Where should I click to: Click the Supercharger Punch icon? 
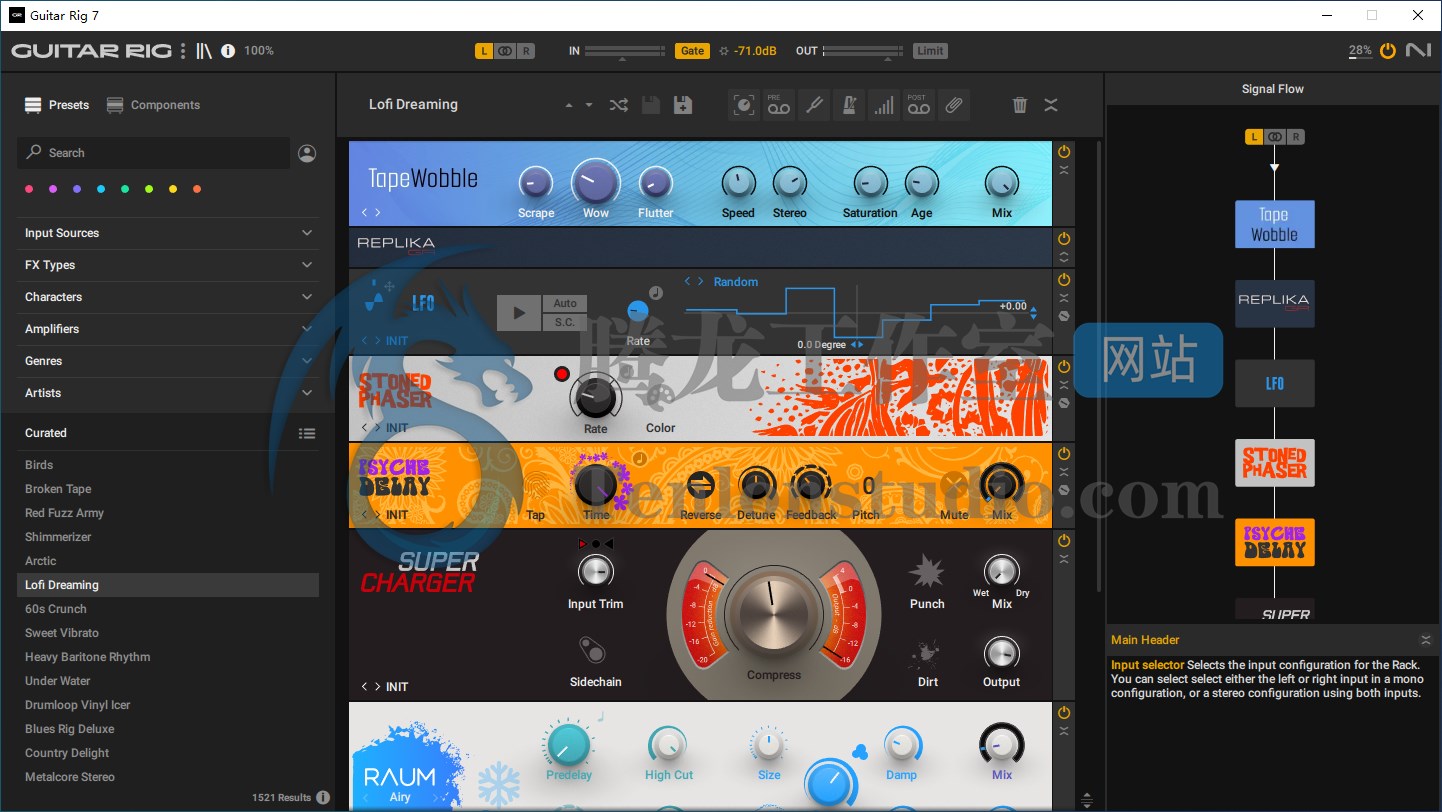[x=926, y=573]
